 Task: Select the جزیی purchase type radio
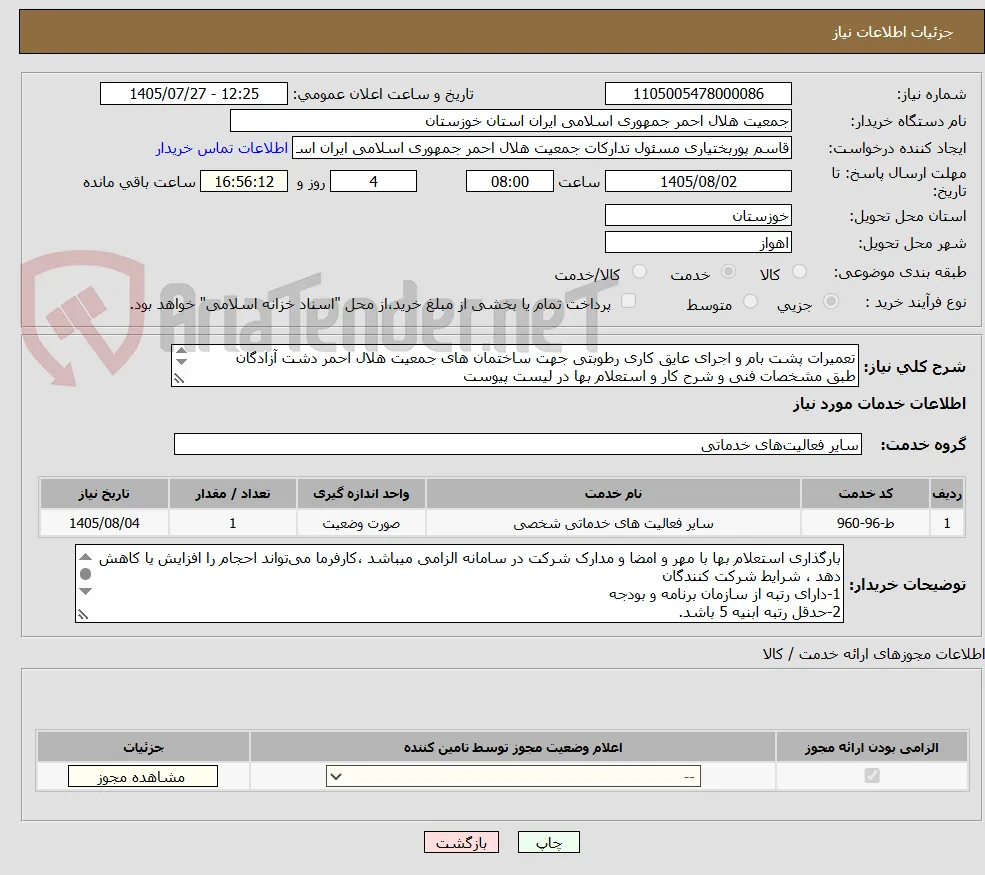coord(830,302)
